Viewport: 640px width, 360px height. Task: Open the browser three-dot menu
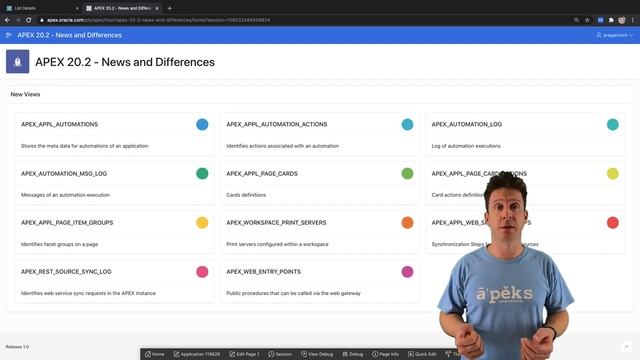coord(633,20)
